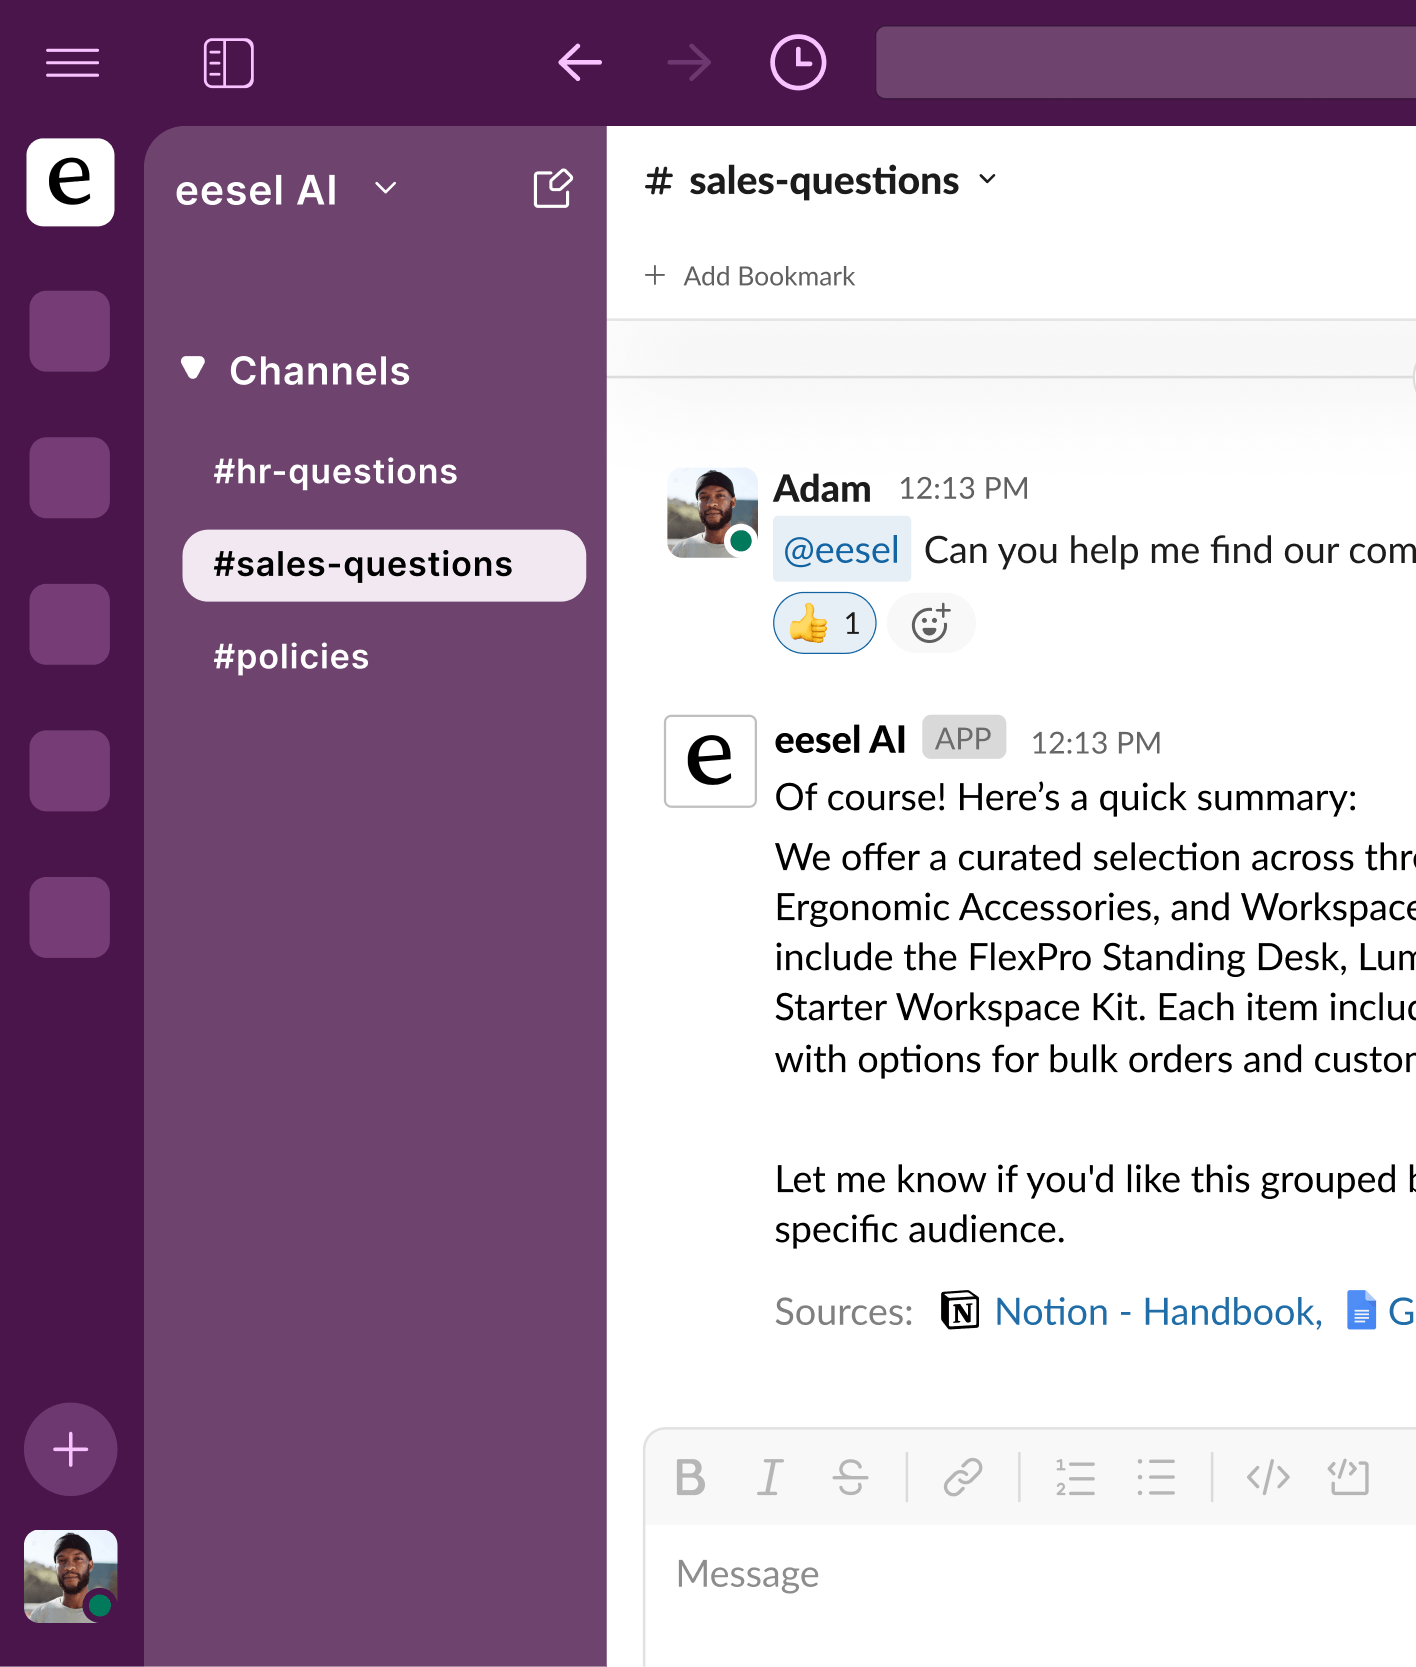Add a workspace with plus button

point(70,1449)
